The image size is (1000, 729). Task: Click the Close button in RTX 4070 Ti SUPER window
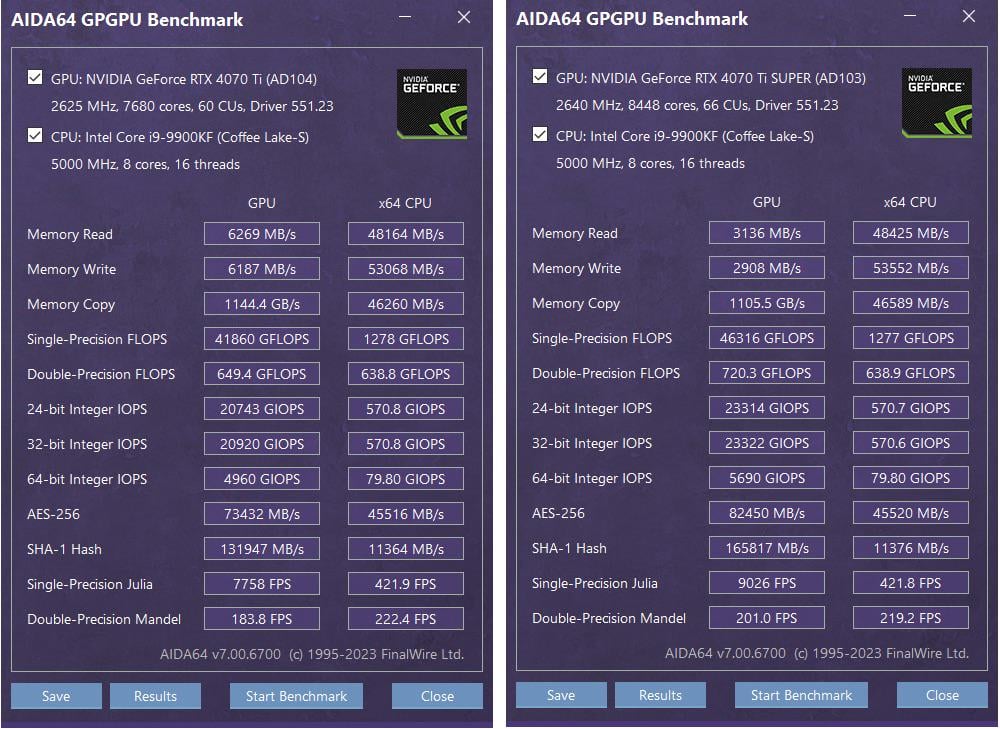click(942, 695)
